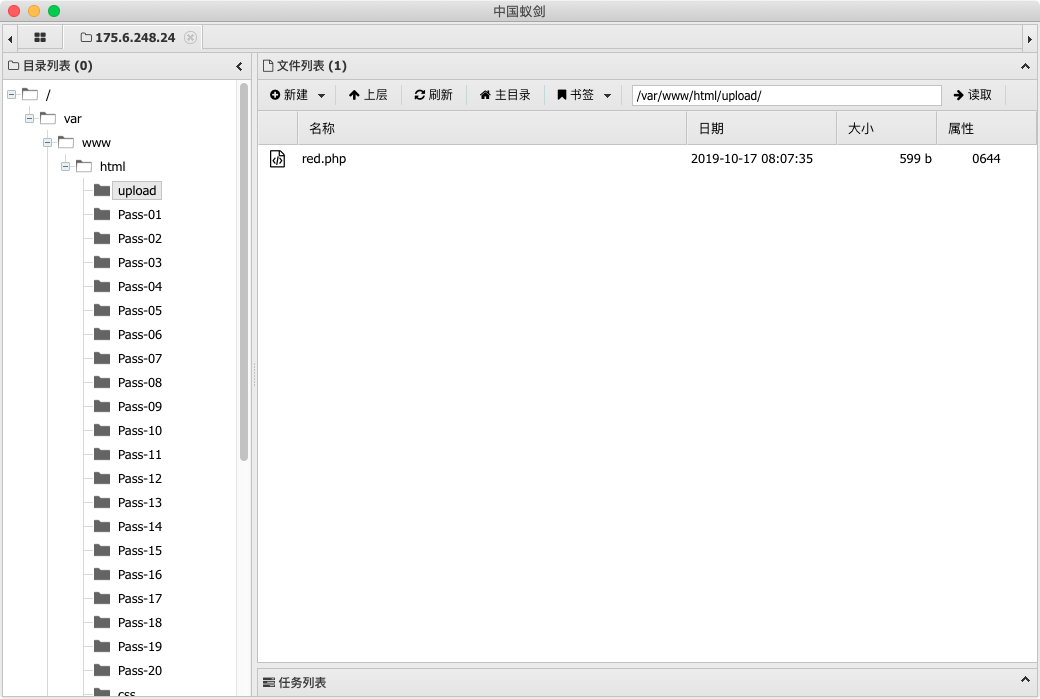Click the 任务列表 task list header
Screen dimensions: 1040x699
click(x=294, y=682)
